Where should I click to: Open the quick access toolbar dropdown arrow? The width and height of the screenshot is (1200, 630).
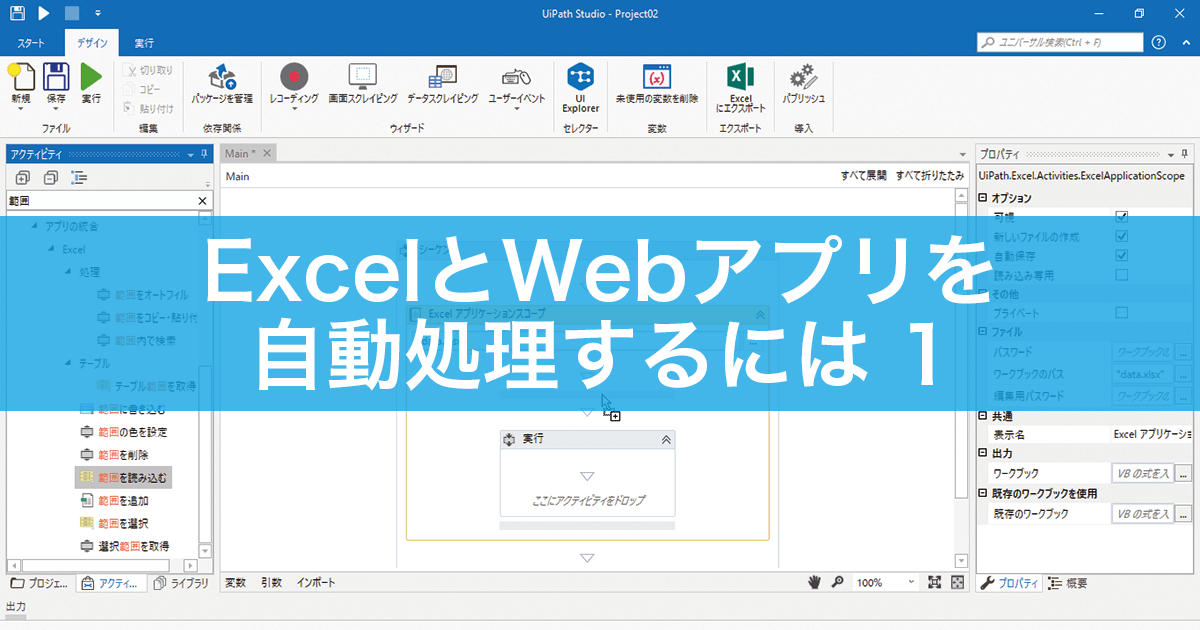[x=97, y=14]
